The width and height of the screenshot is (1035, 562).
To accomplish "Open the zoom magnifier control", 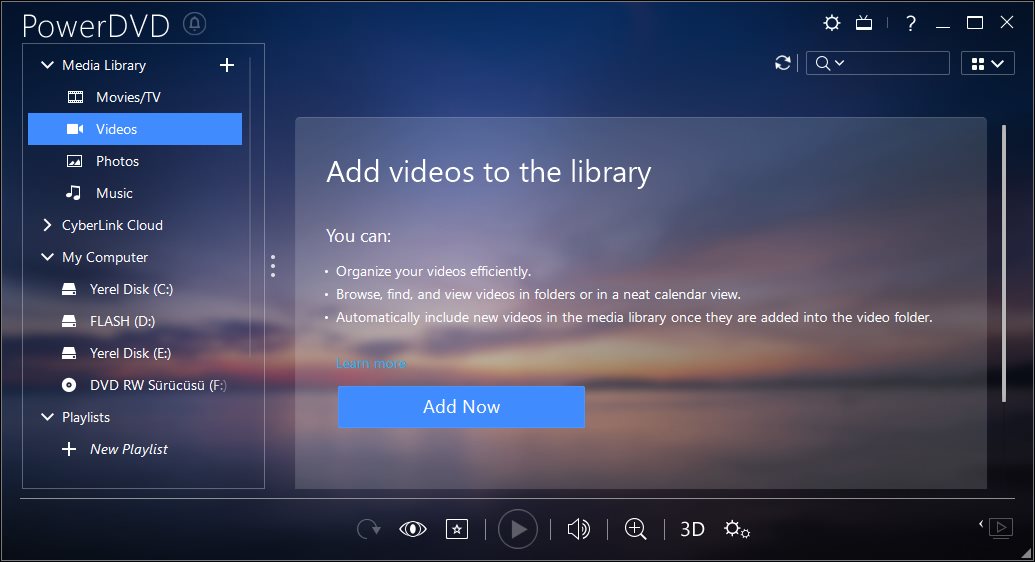I will 636,529.
